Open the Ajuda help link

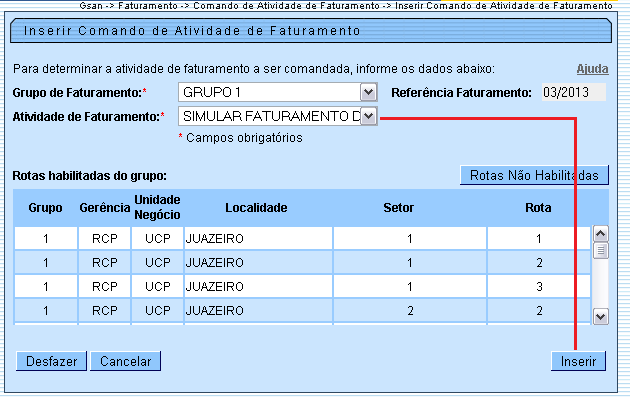pyautogui.click(x=592, y=69)
